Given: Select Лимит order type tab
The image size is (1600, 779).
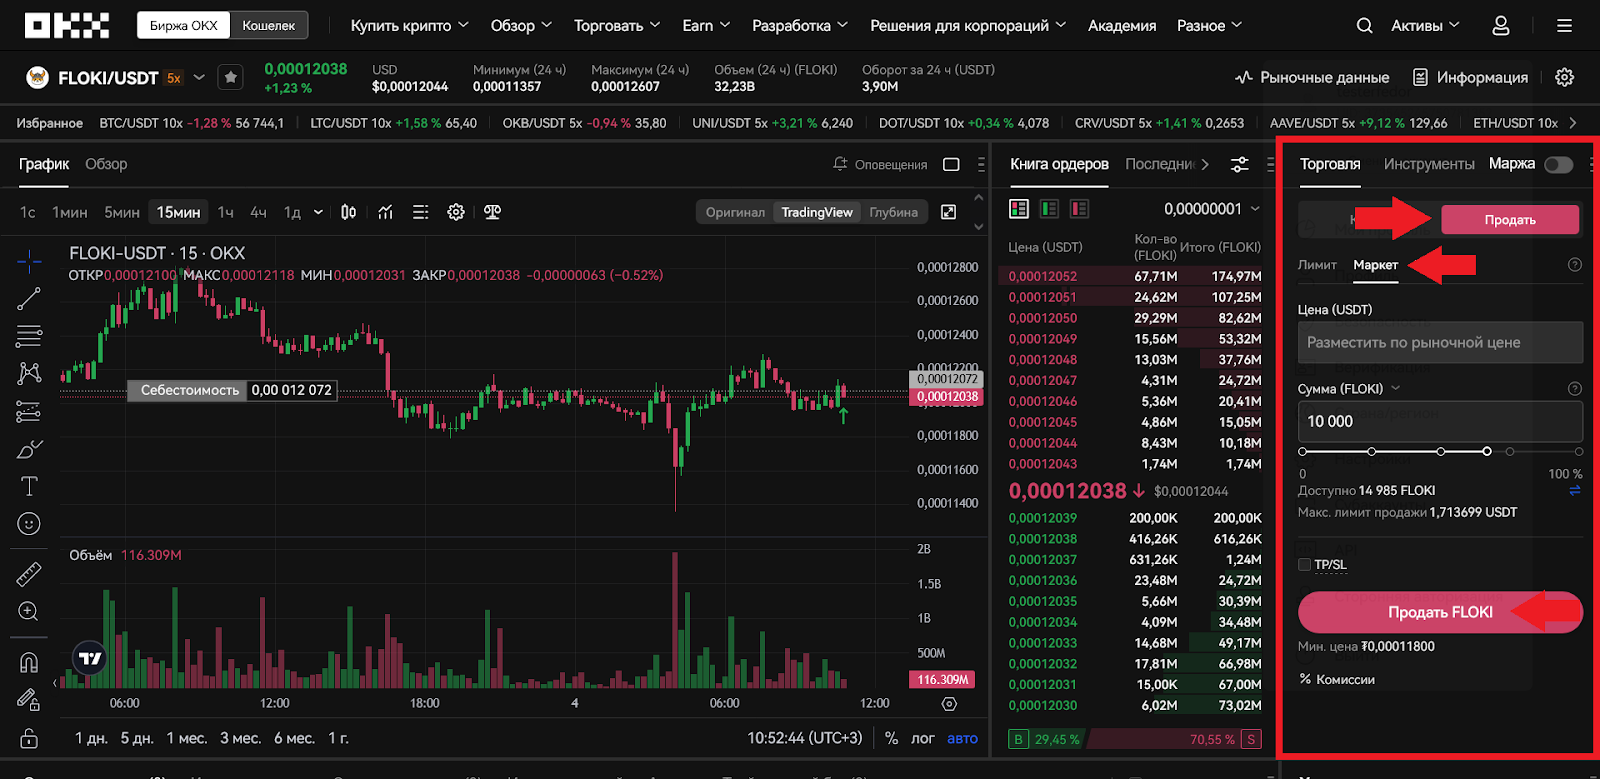Looking at the screenshot, I should [x=1317, y=265].
